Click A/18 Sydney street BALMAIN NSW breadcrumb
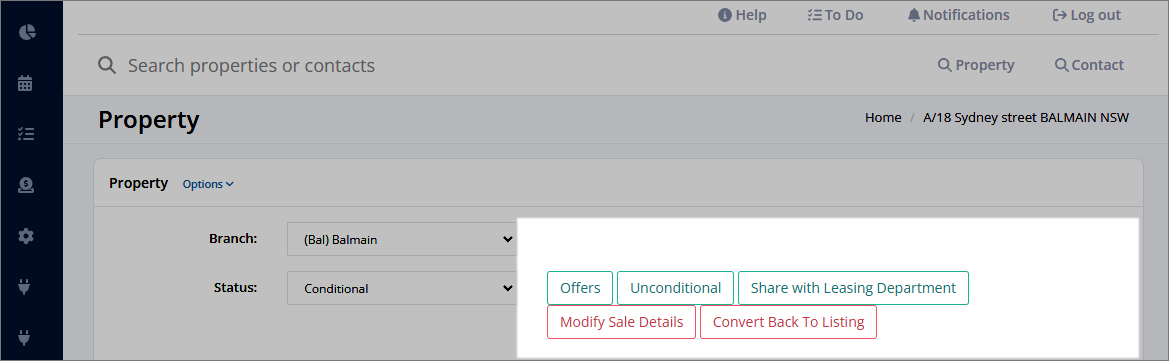This screenshot has height=361, width=1169. 1026,118
